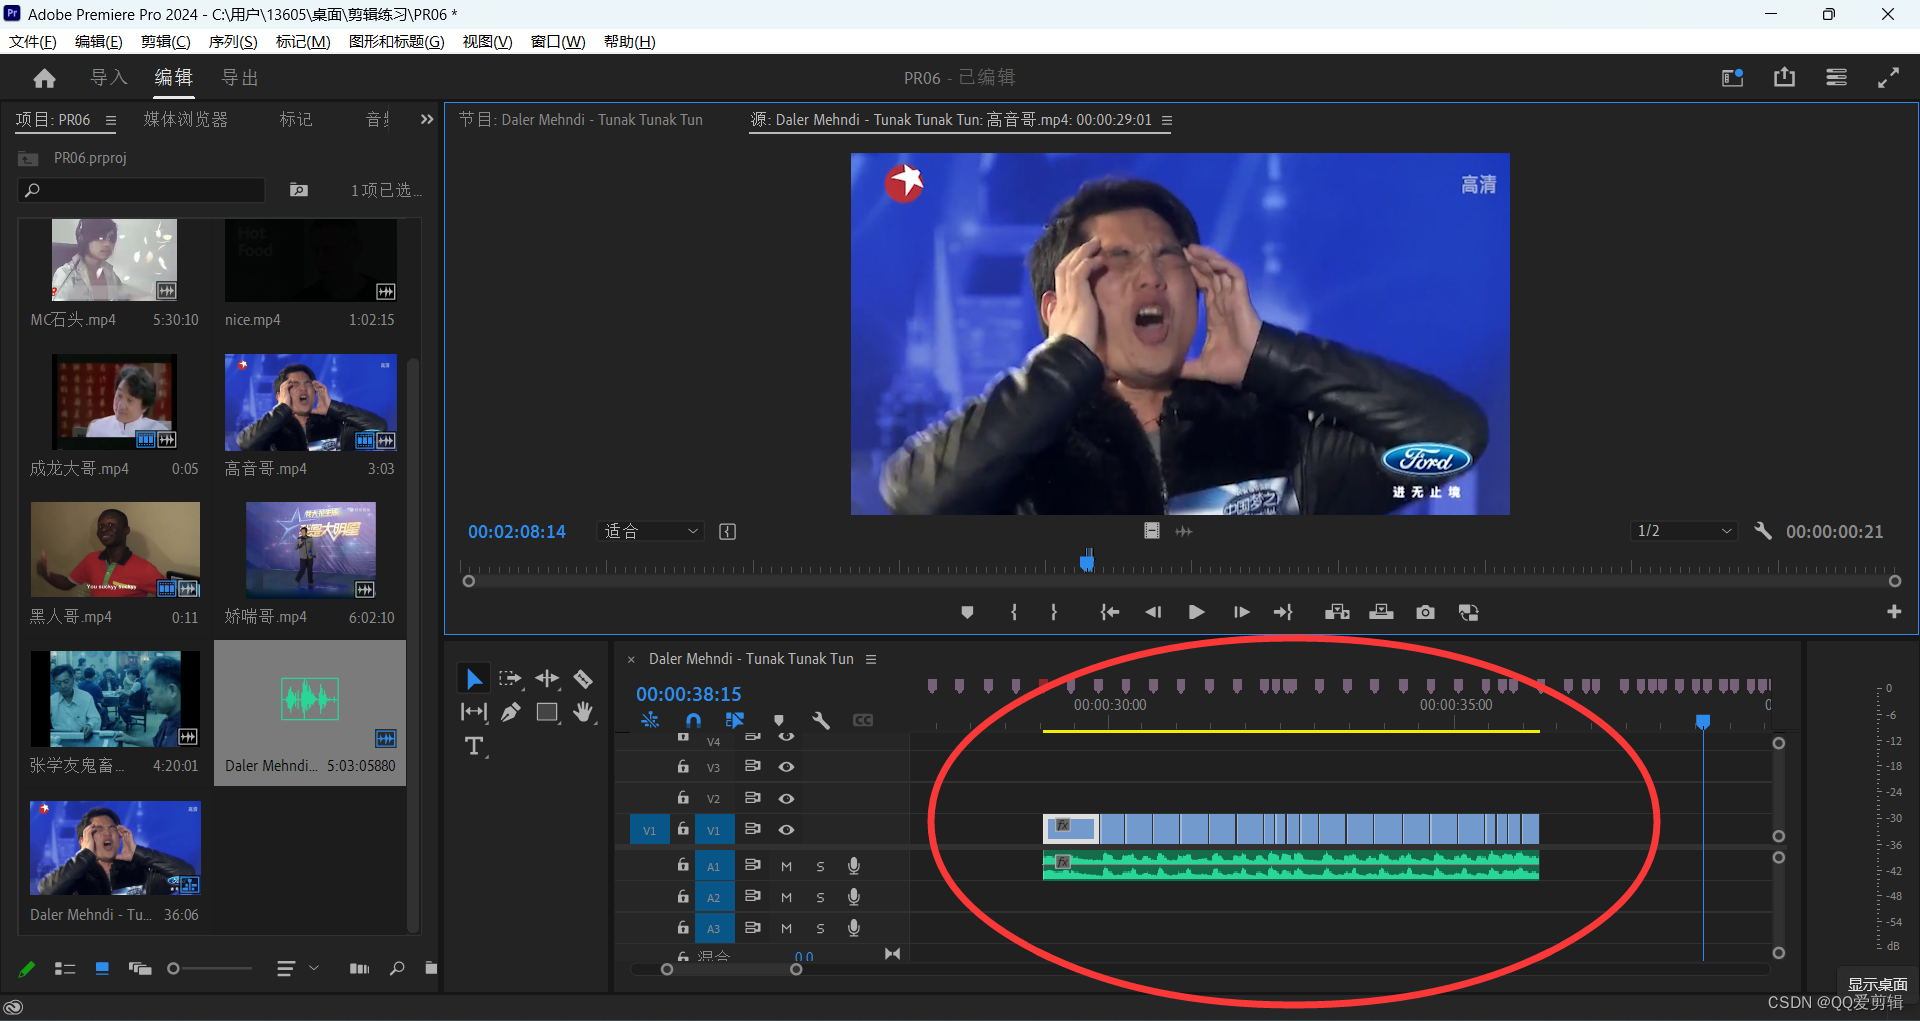
Task: Select the Rectangle tool
Action: (x=547, y=712)
